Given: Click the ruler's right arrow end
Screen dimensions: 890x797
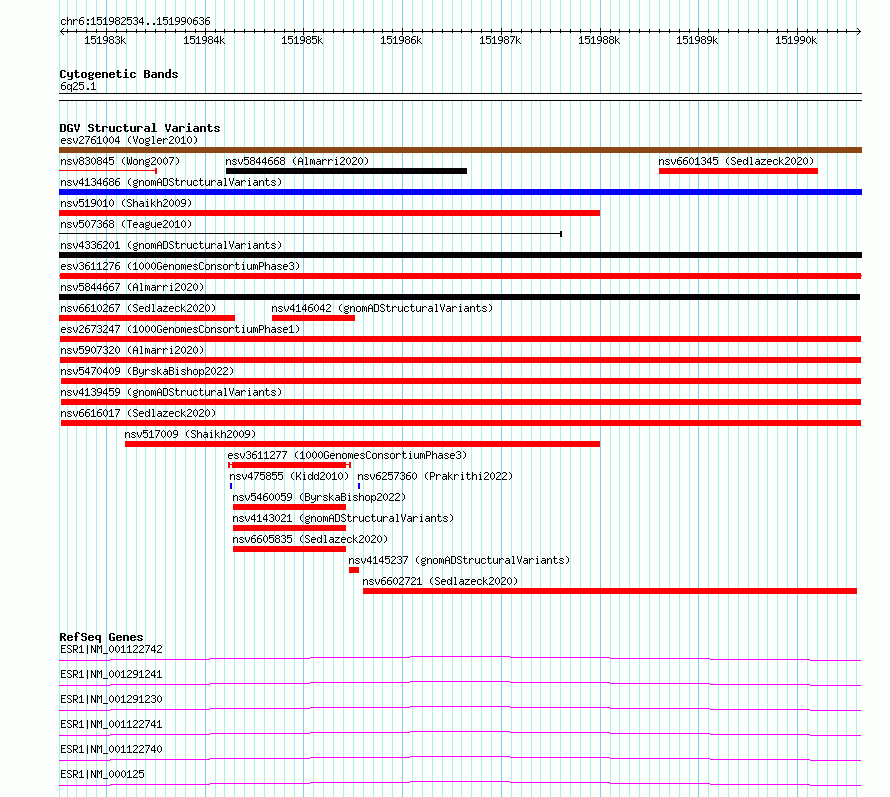Looking at the screenshot, I should click(859, 31).
